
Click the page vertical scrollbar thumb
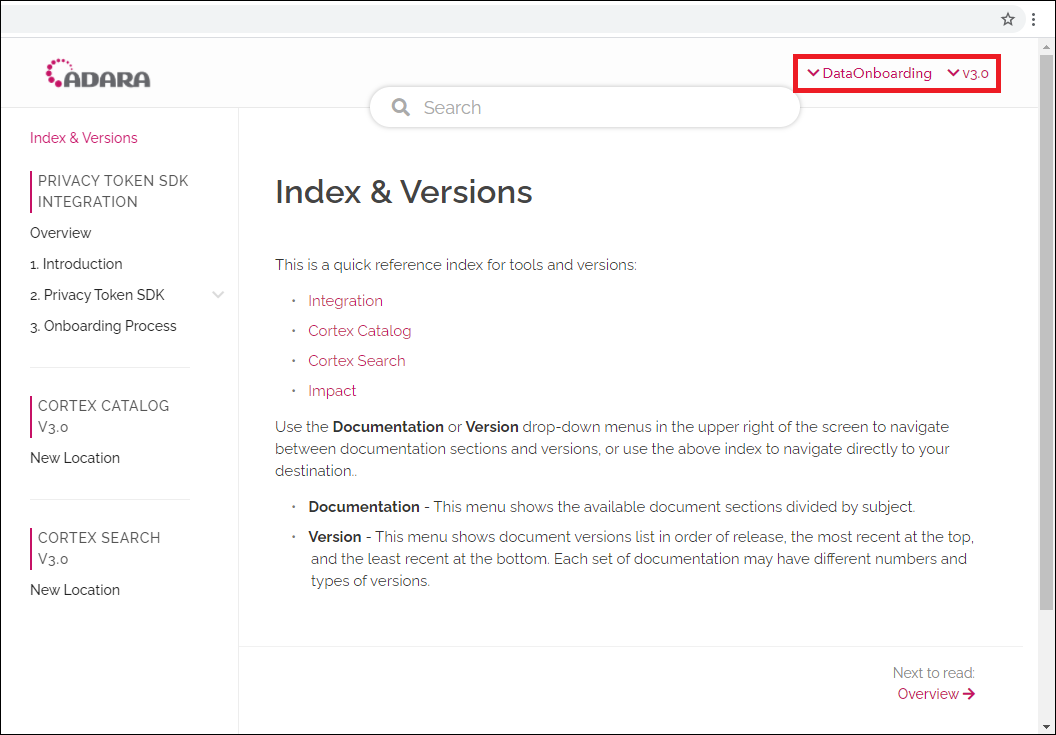(x=1046, y=333)
